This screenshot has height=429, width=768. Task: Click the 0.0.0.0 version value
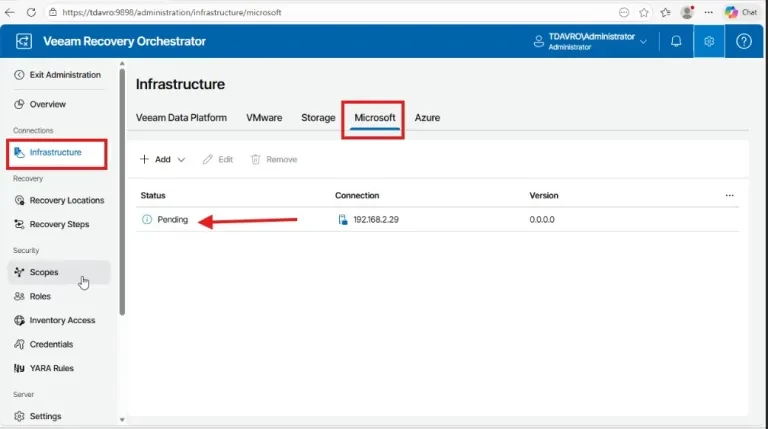(x=542, y=220)
